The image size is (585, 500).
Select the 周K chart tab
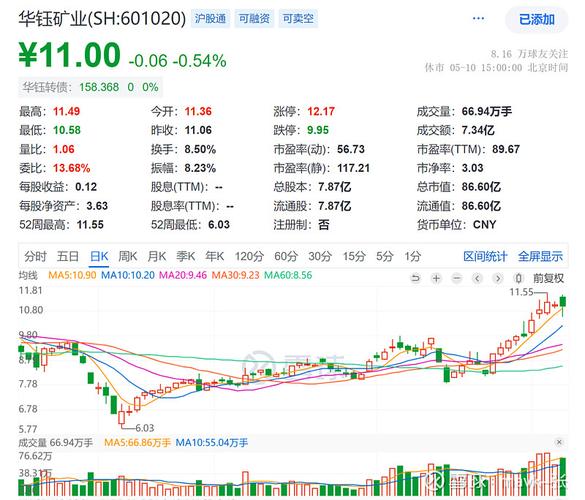(x=128, y=256)
